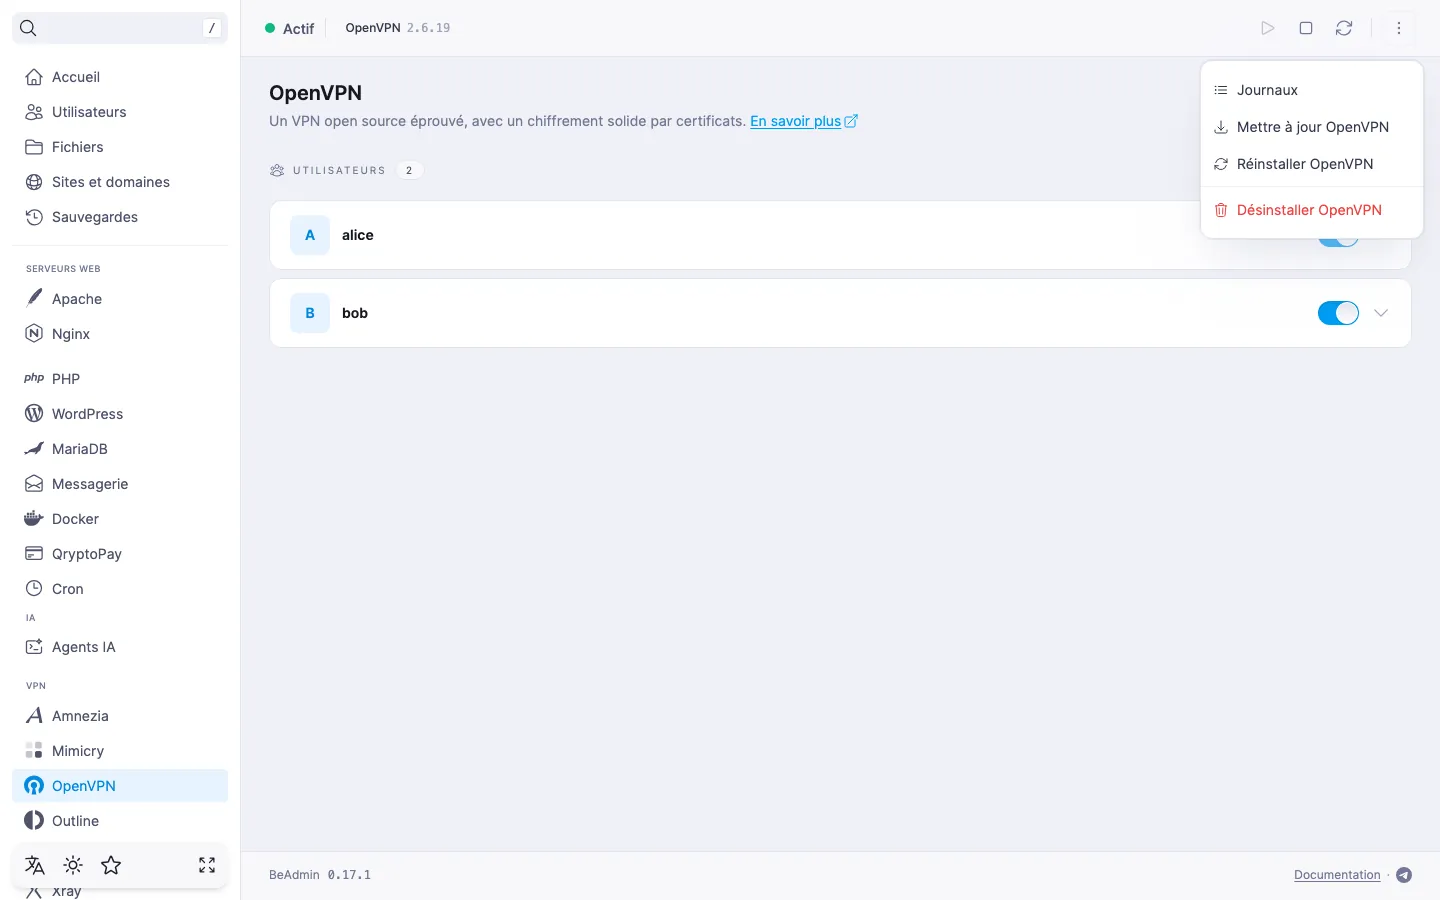1440x900 pixels.
Task: Click the language switcher icon
Action: [x=35, y=865]
